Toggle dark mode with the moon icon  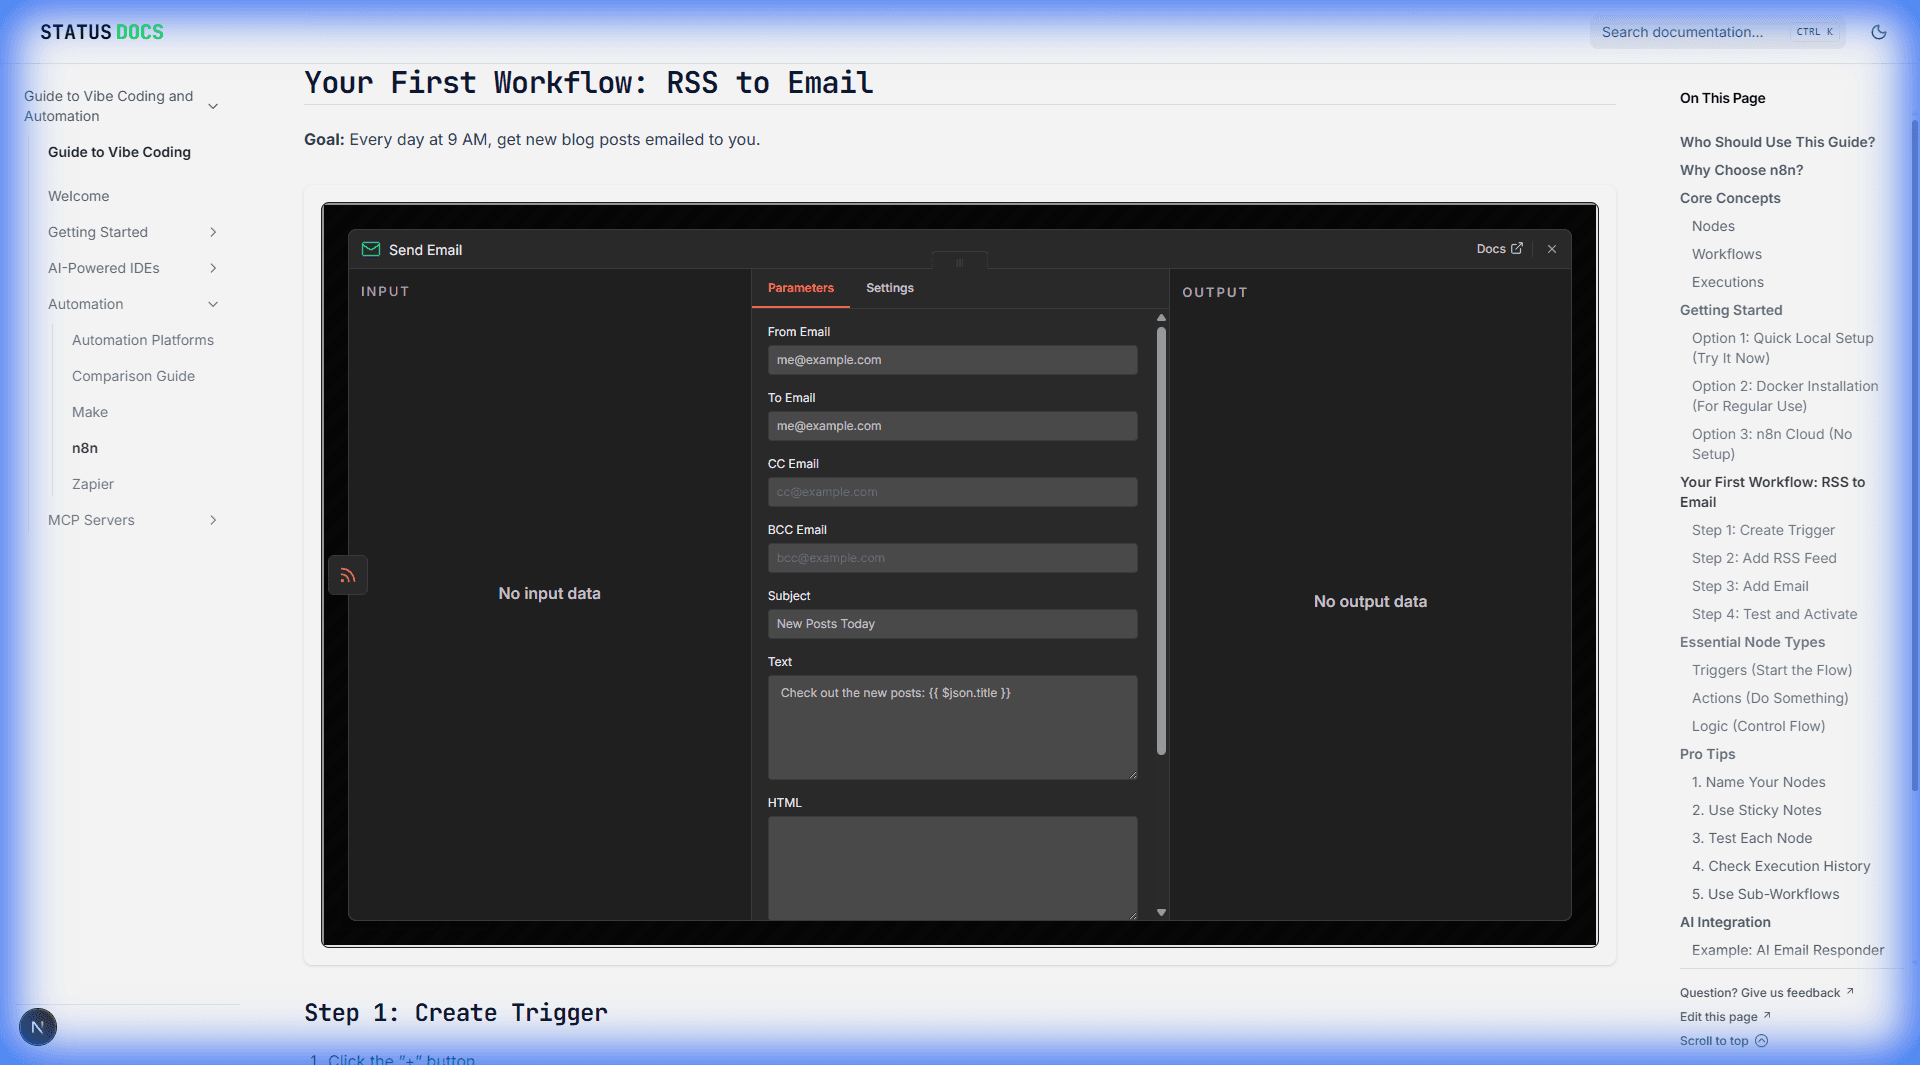(1879, 32)
